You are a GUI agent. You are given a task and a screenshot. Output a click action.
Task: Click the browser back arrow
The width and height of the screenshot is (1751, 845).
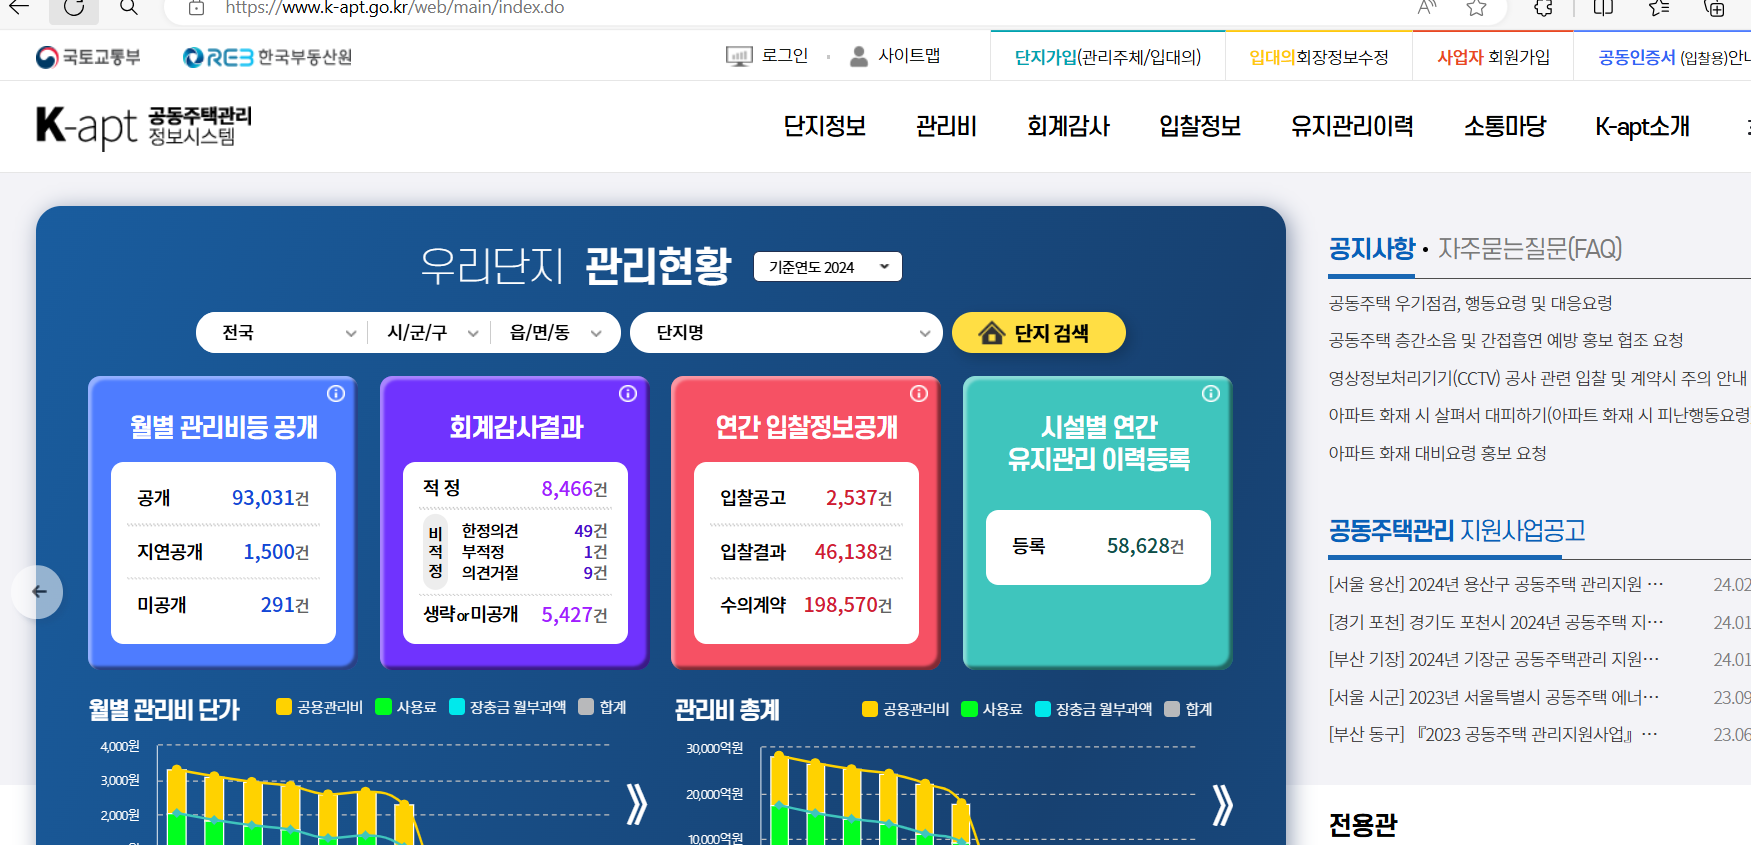(19, 8)
